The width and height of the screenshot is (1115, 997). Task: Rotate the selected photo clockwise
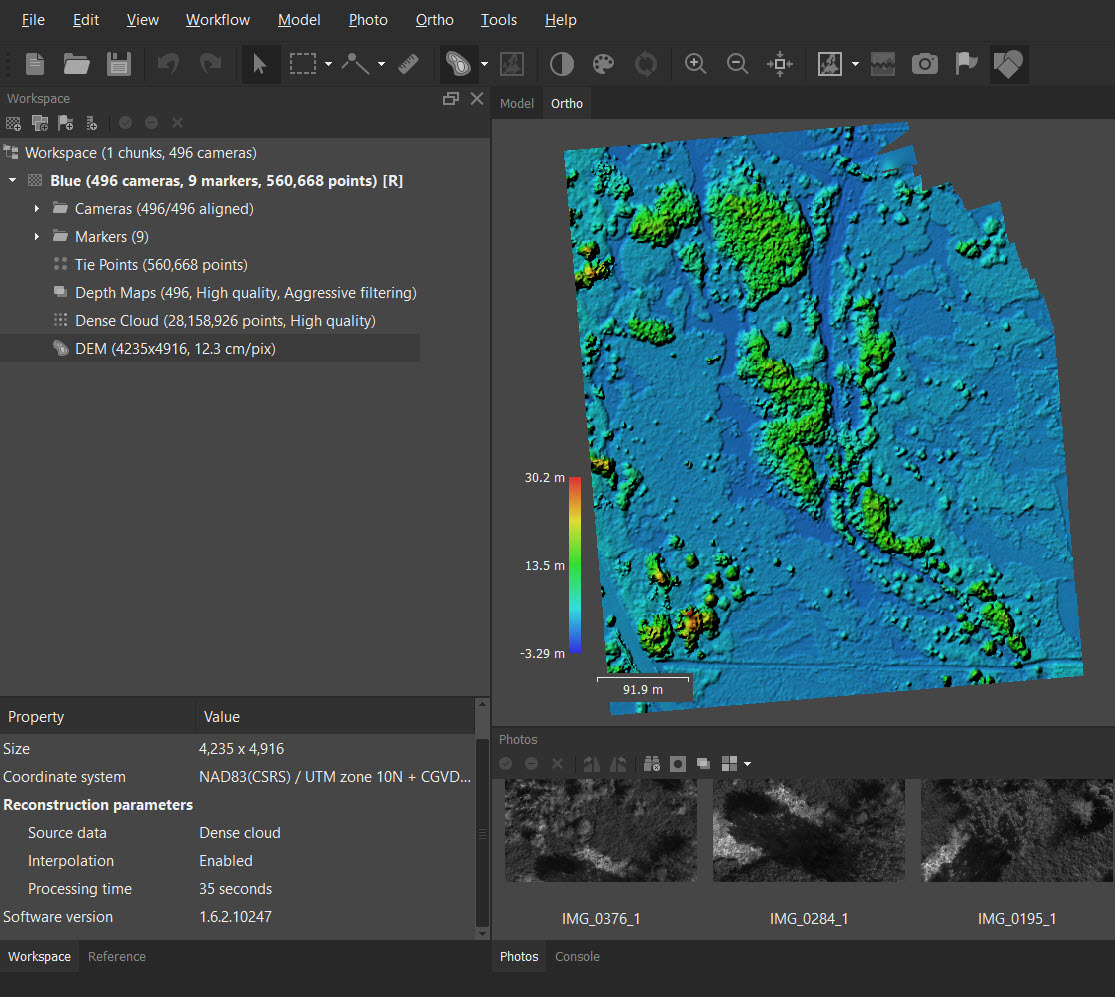click(592, 764)
